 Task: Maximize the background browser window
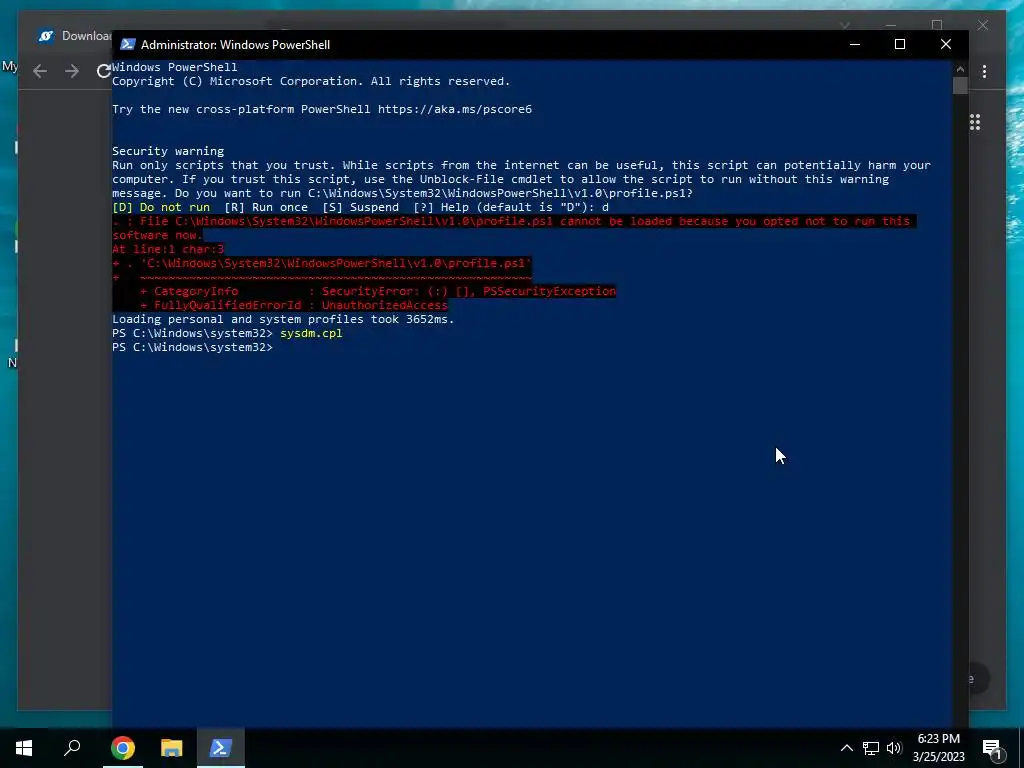[936, 25]
